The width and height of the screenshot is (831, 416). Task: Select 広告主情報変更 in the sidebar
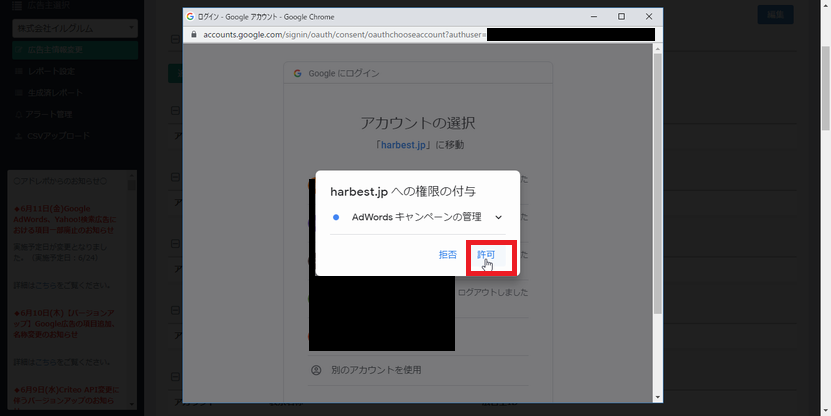coord(75,50)
